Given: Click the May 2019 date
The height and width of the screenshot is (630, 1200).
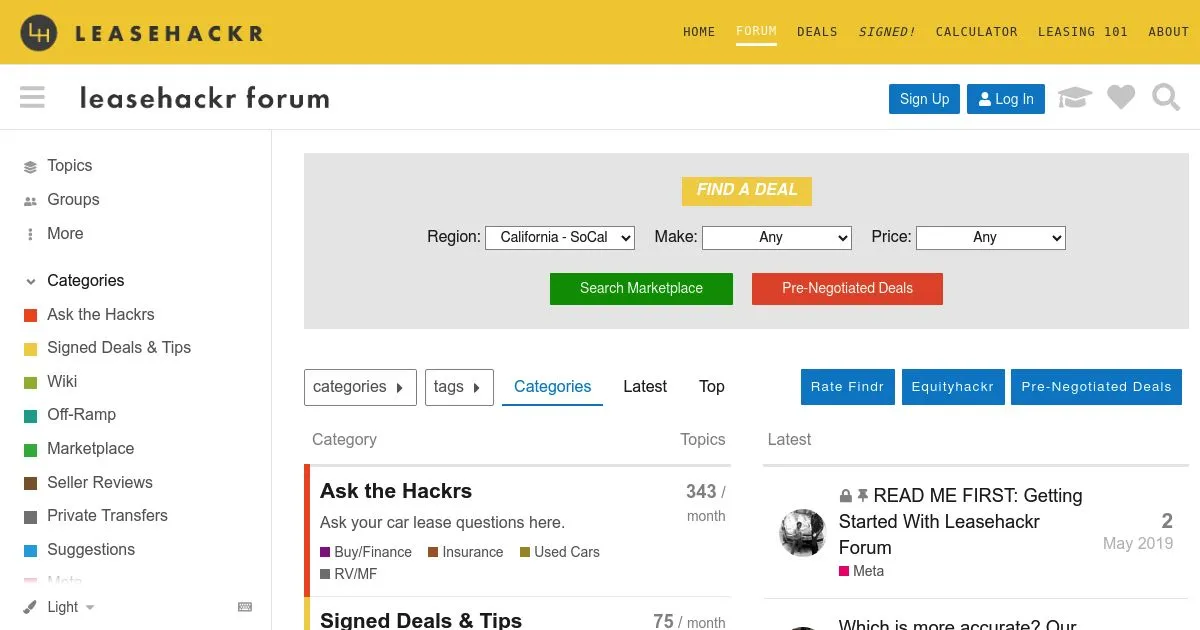Looking at the screenshot, I should (x=1138, y=544).
